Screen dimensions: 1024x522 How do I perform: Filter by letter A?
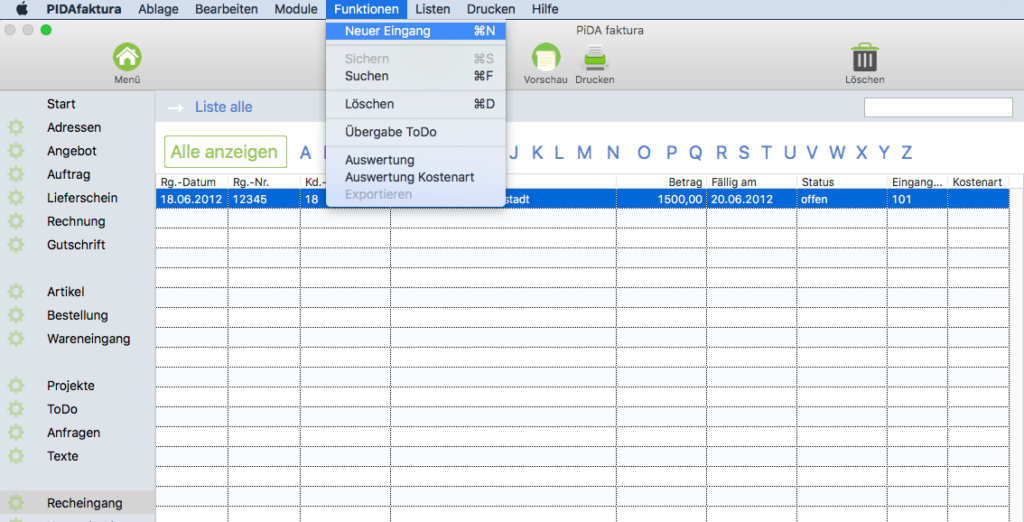click(306, 152)
